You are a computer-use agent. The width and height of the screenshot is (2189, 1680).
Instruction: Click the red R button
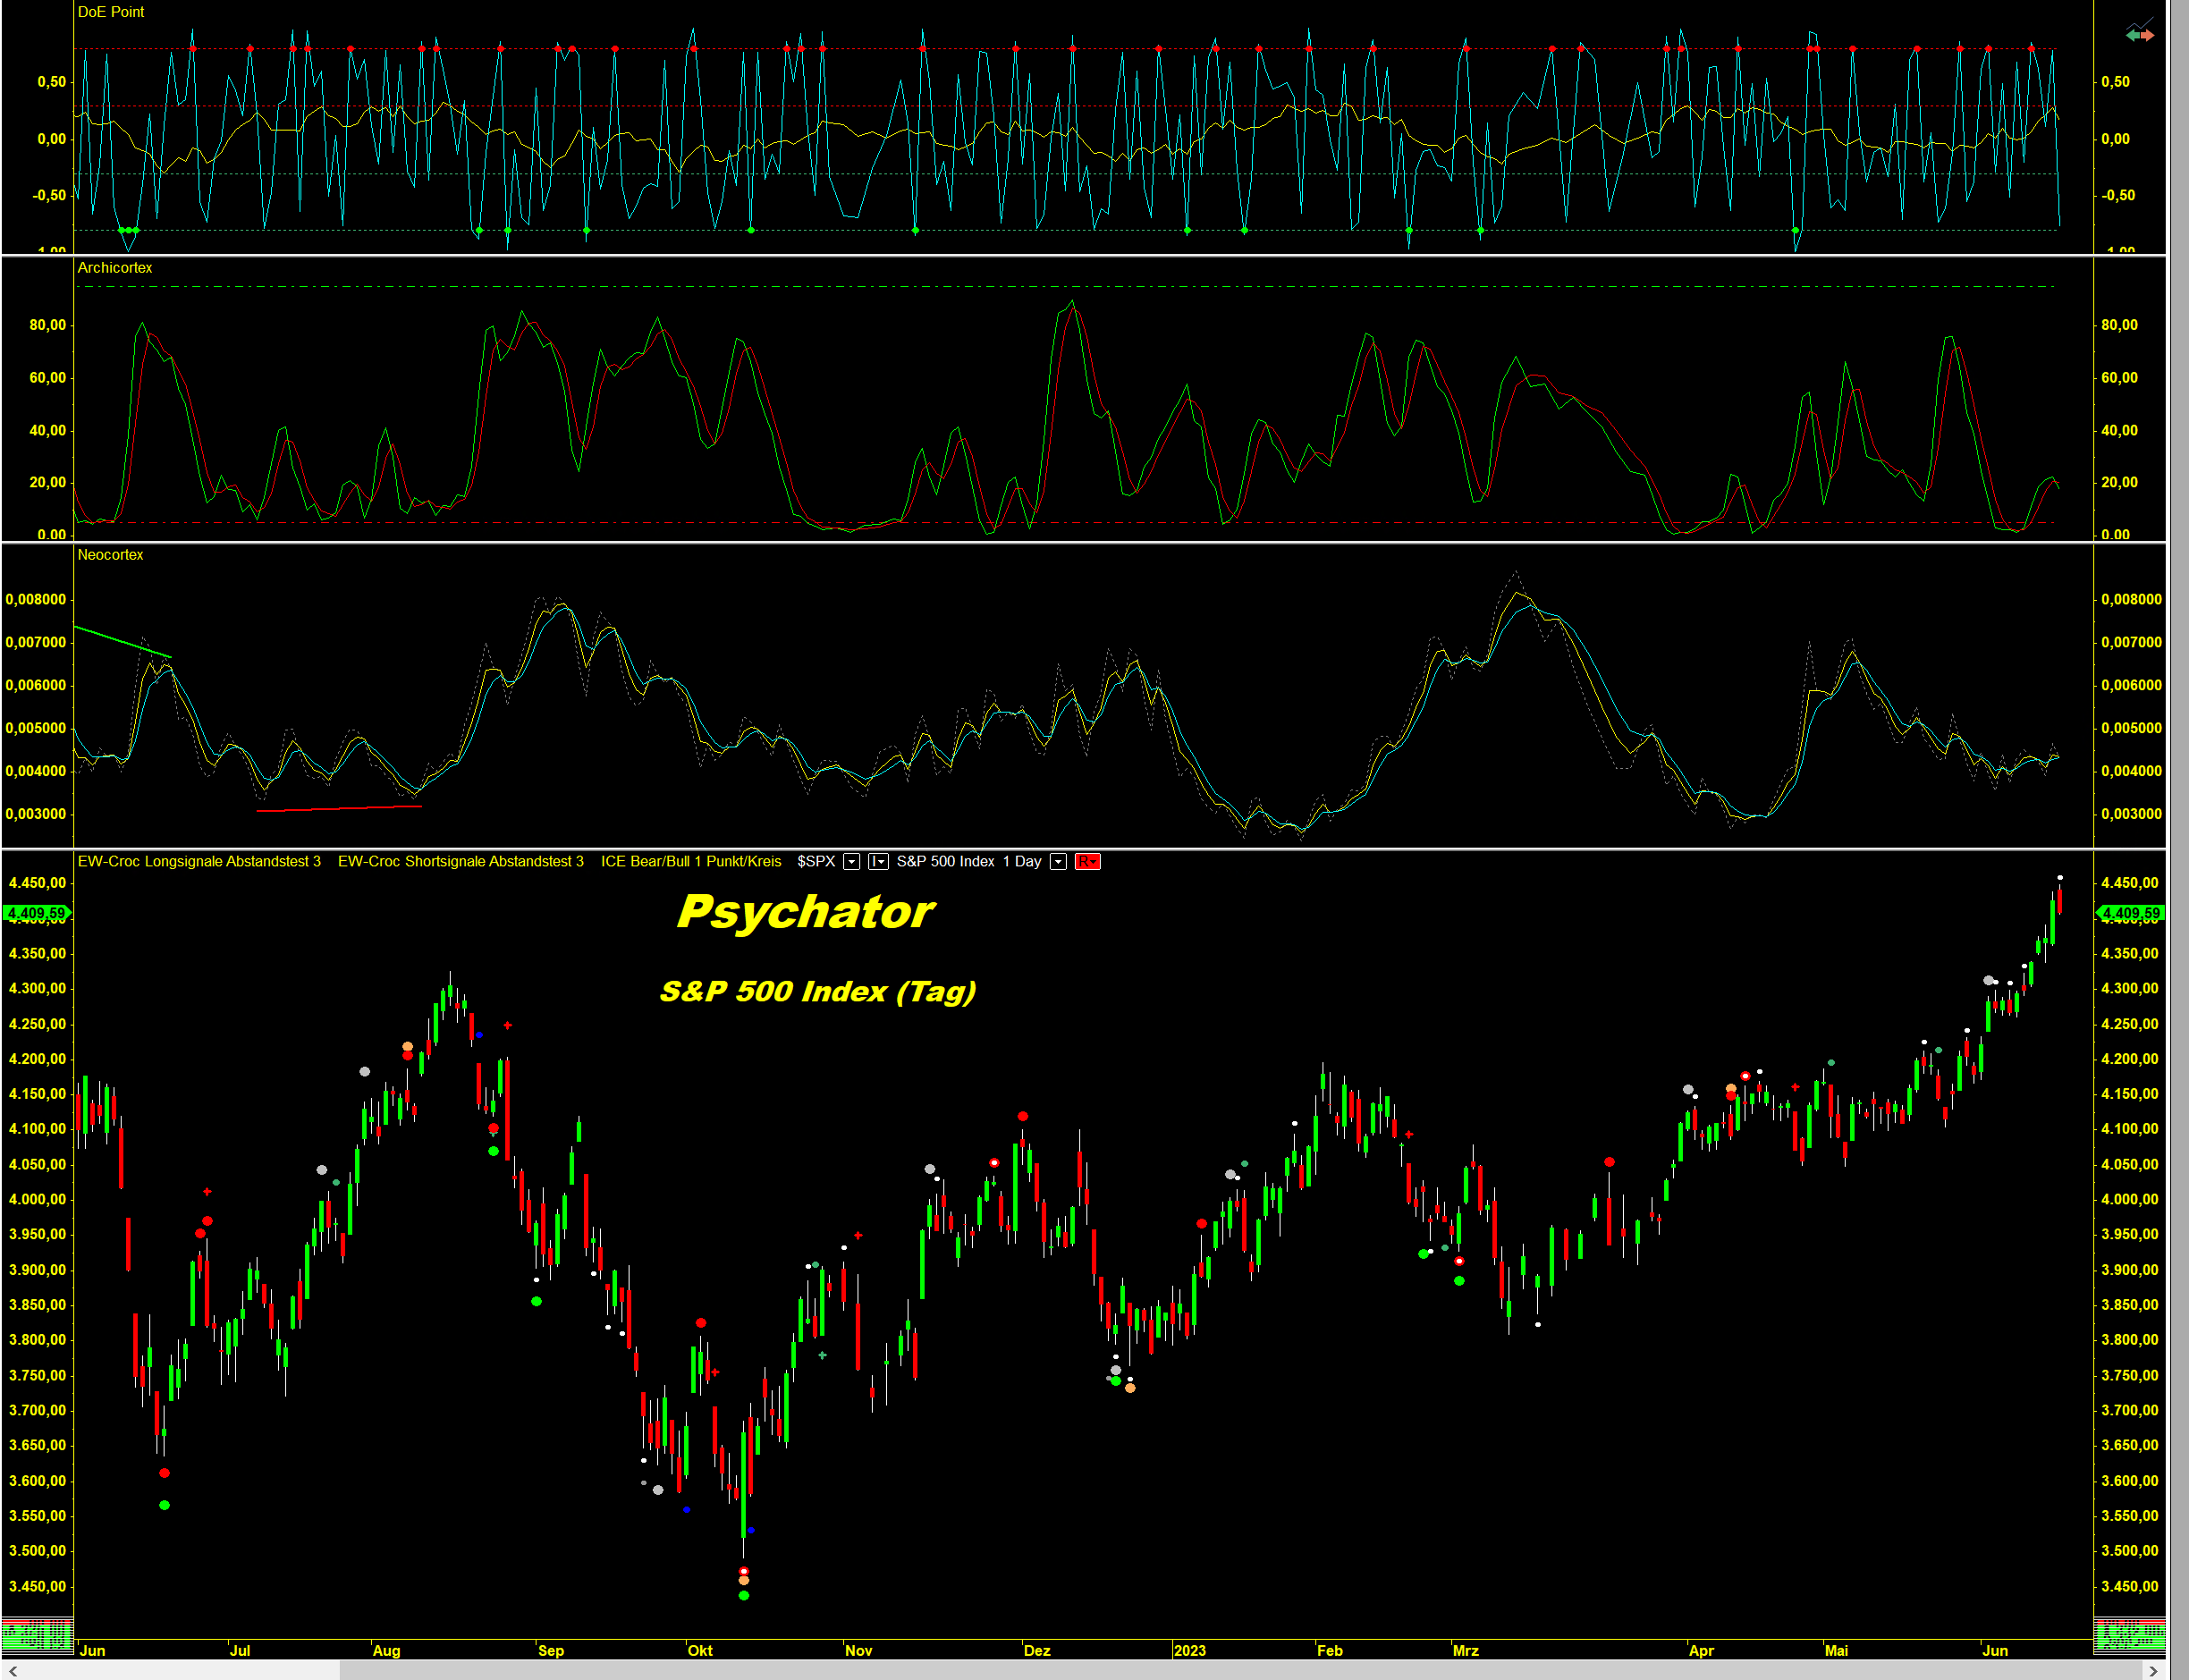[1087, 861]
